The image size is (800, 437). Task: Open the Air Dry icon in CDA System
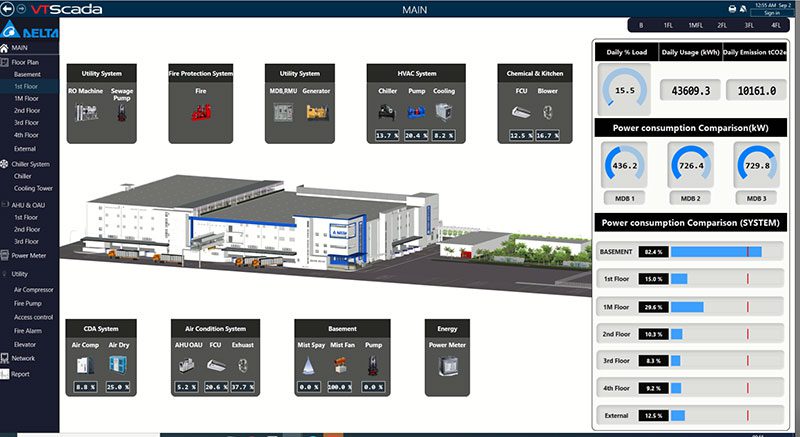[119, 366]
